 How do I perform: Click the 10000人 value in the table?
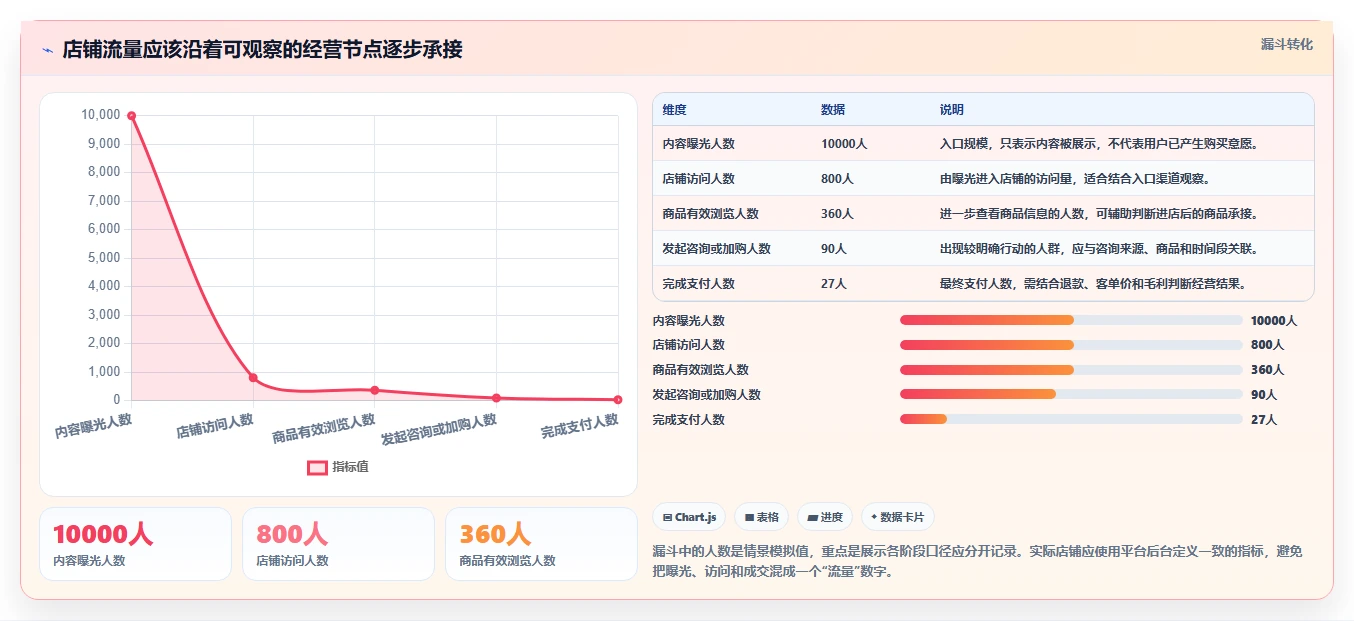click(844, 144)
